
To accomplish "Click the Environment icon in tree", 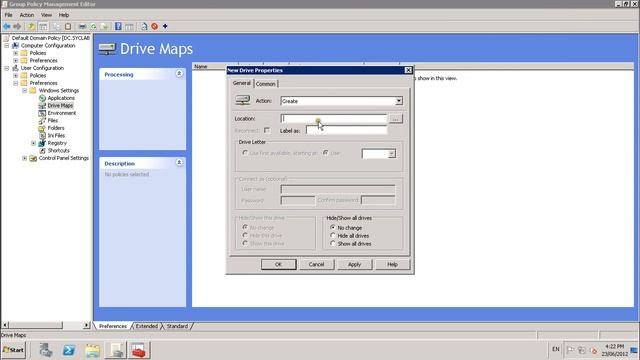I will pos(42,113).
